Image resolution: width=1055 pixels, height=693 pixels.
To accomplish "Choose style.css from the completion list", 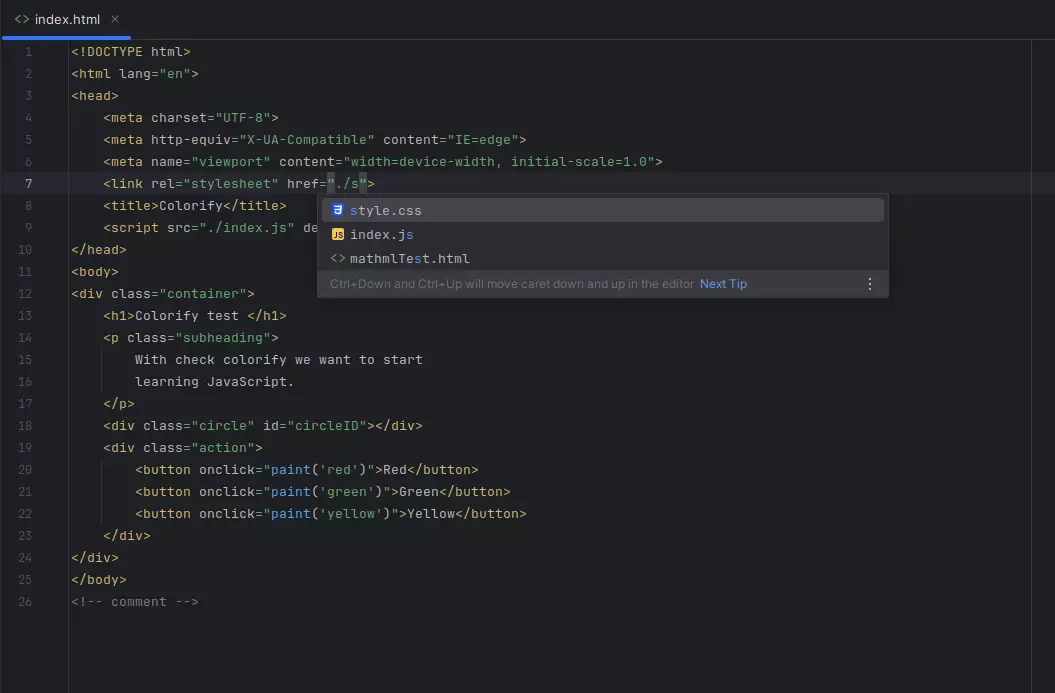I will (386, 211).
